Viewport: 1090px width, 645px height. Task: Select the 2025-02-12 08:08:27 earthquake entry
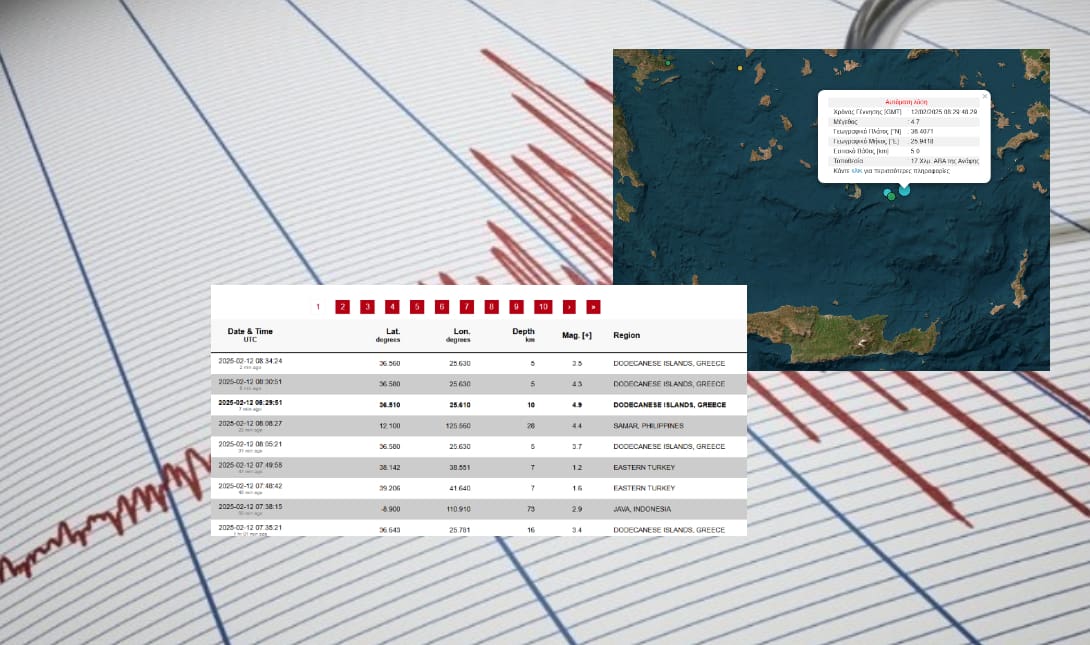tap(478, 426)
